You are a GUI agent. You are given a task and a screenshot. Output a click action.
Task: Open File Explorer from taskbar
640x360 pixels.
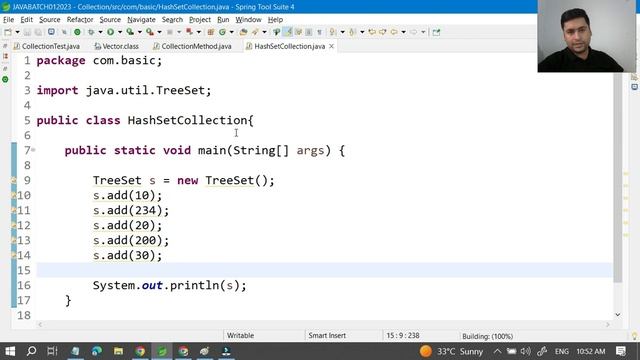(118, 351)
